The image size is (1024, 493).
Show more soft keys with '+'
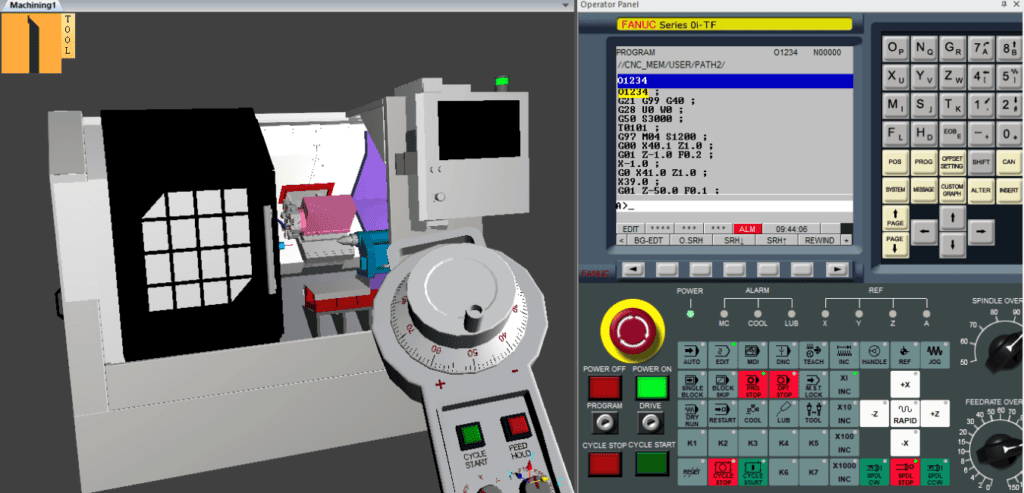pyautogui.click(x=846, y=240)
